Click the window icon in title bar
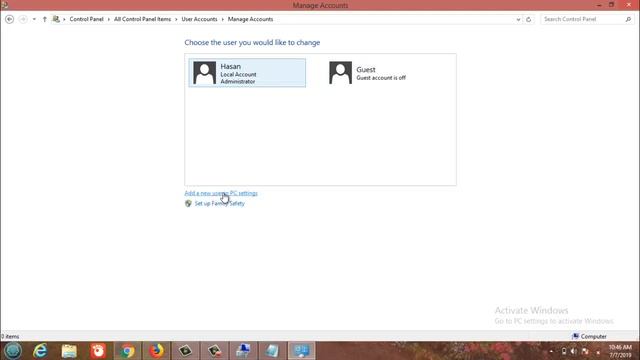Screen dimensions: 640x360 tap(4, 5)
